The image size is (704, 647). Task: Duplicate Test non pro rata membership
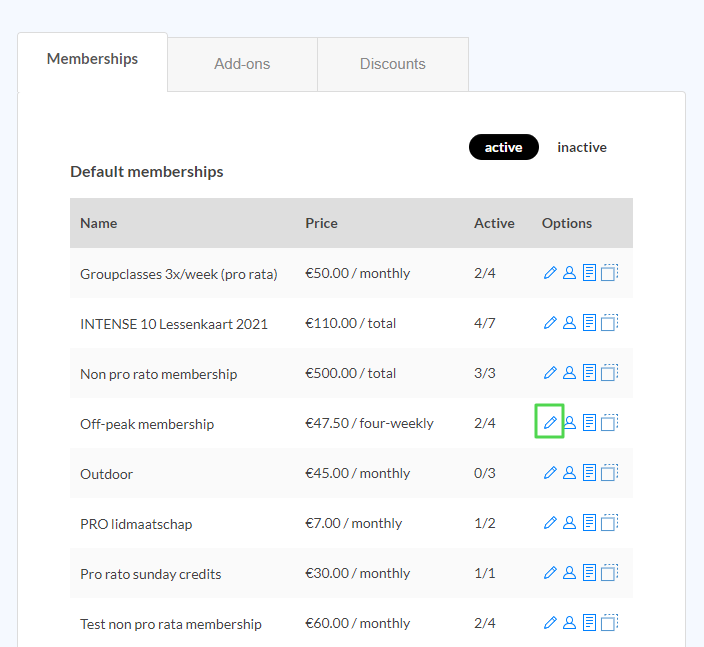(609, 623)
